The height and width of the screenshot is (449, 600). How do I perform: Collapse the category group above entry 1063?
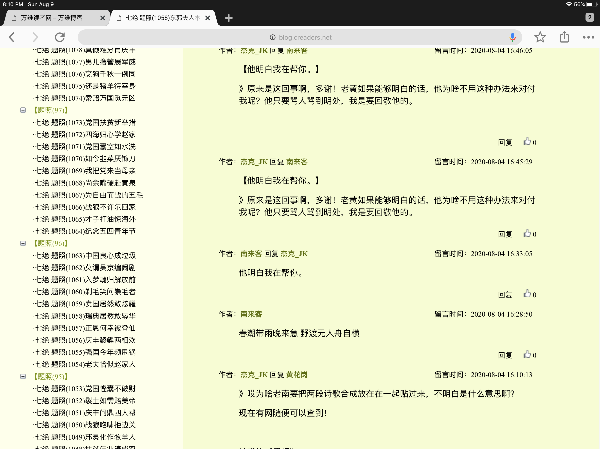click(x=23, y=243)
